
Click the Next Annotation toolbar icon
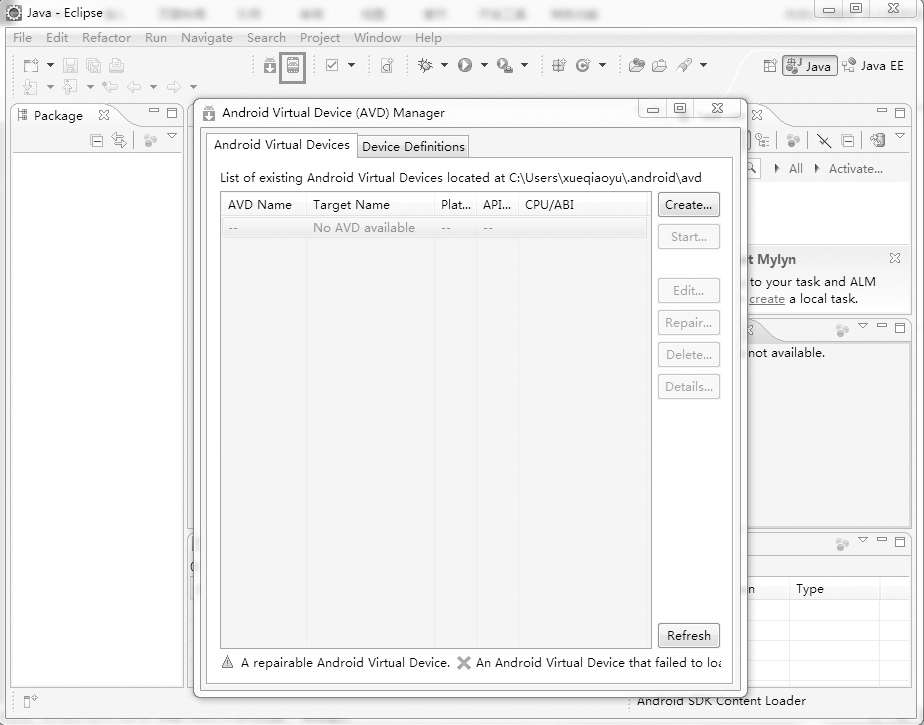(30, 87)
